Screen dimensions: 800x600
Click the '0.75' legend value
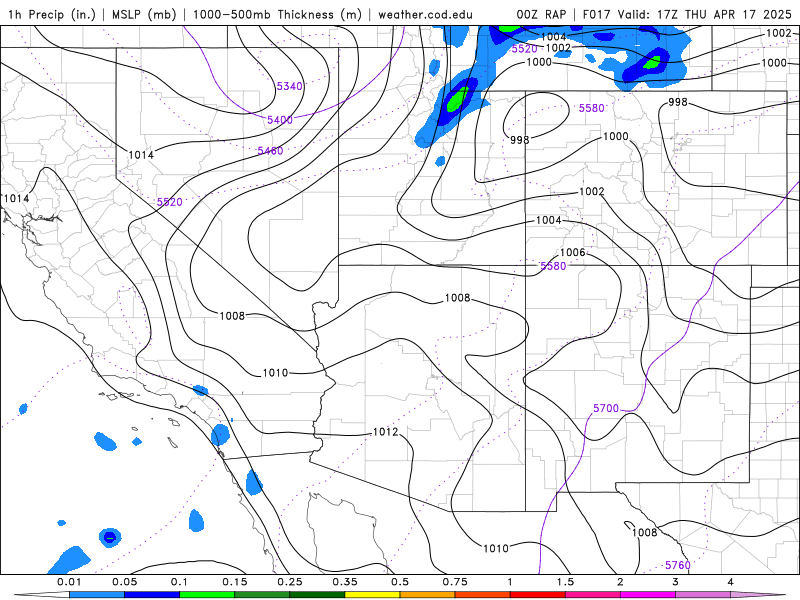[x=455, y=582]
